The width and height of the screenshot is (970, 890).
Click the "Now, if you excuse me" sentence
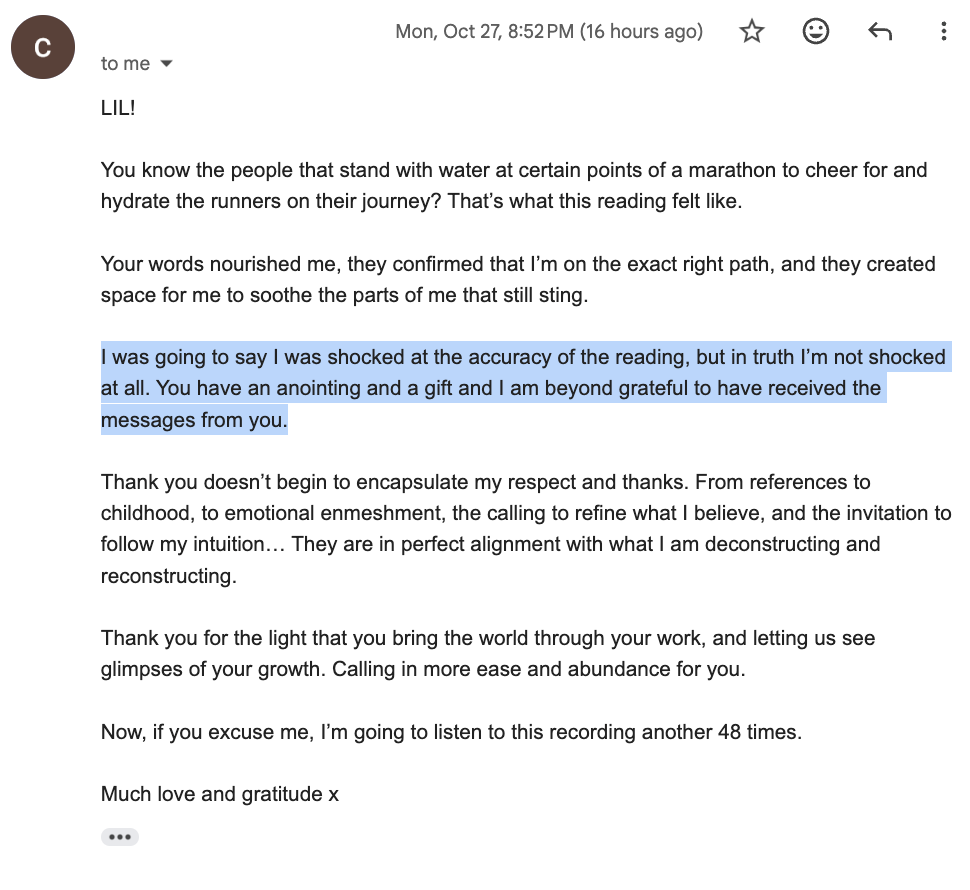click(450, 731)
